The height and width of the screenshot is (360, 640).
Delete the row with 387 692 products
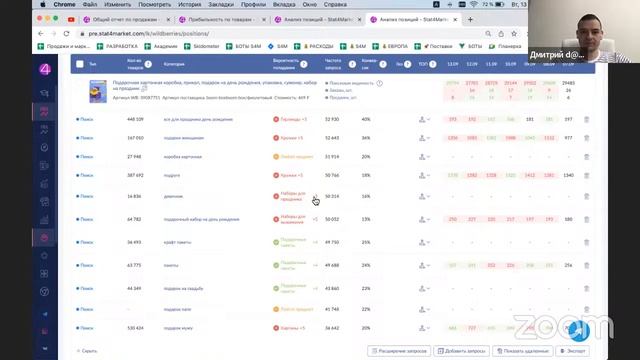(587, 176)
